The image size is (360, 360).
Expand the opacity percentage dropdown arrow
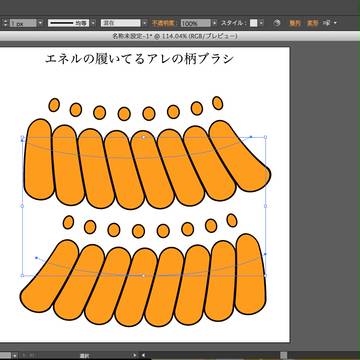click(x=214, y=23)
